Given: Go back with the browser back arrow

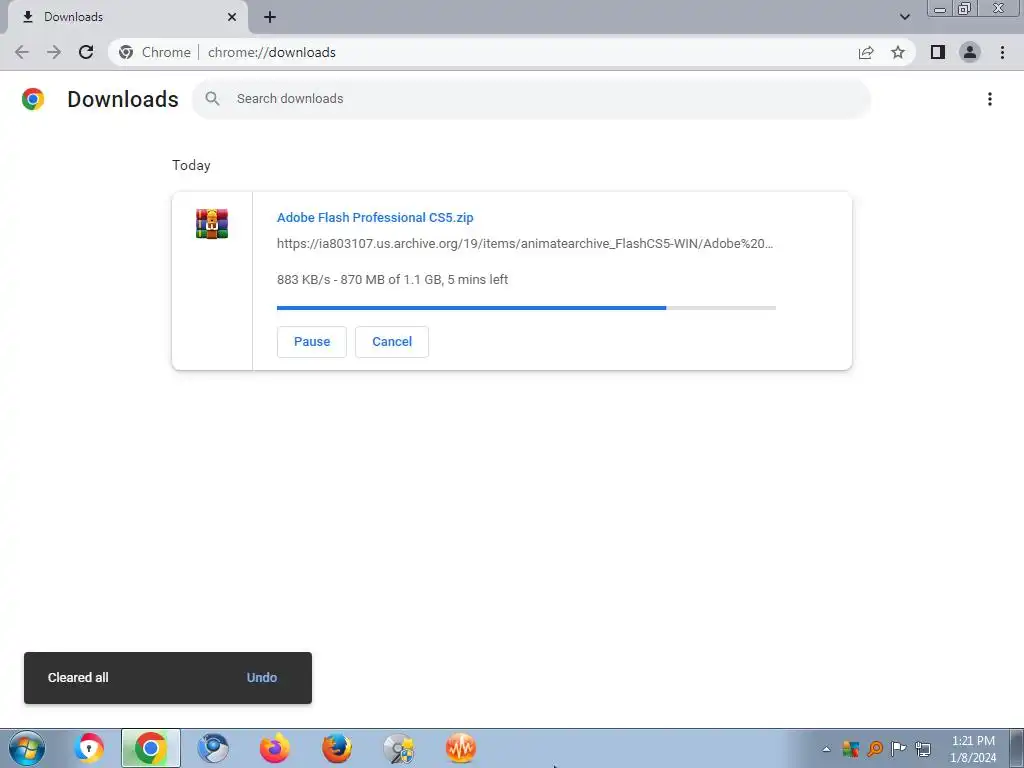Looking at the screenshot, I should tap(22, 52).
